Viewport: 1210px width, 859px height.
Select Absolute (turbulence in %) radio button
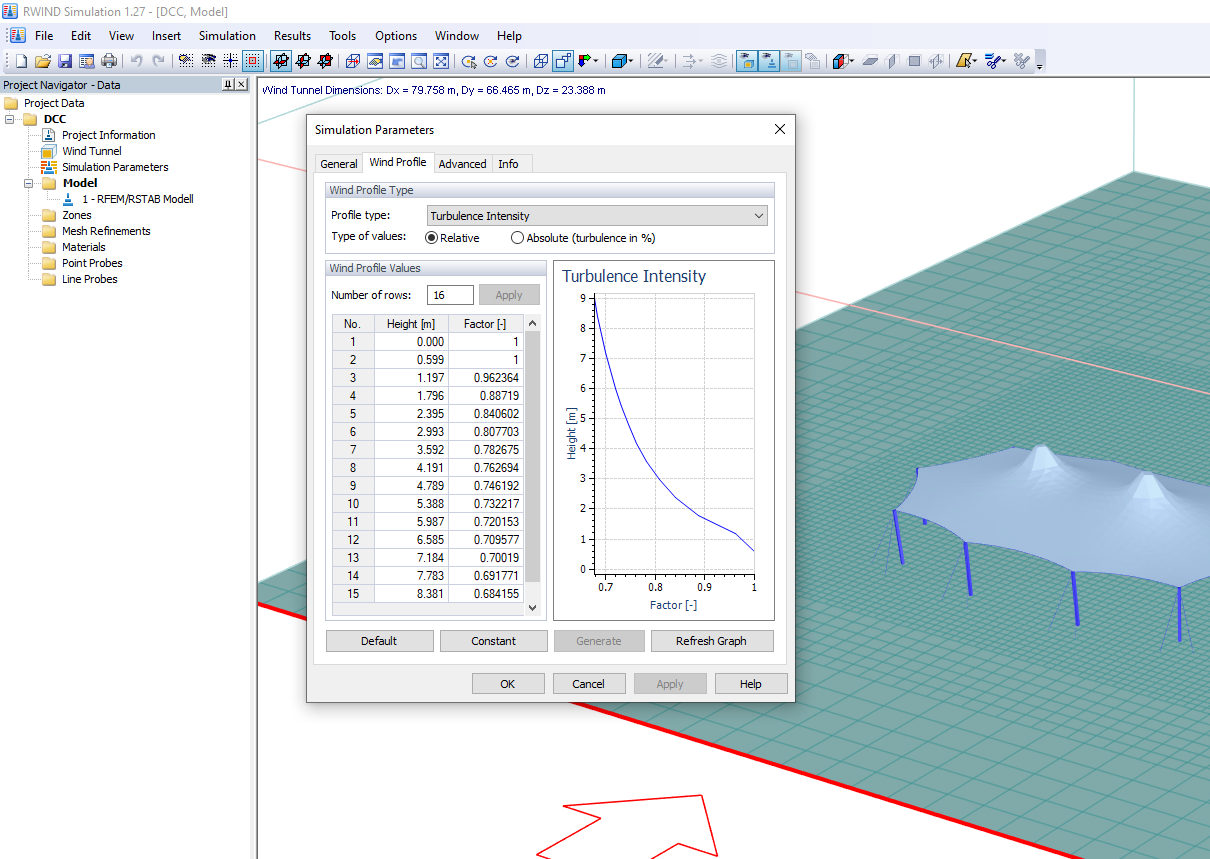click(x=517, y=238)
